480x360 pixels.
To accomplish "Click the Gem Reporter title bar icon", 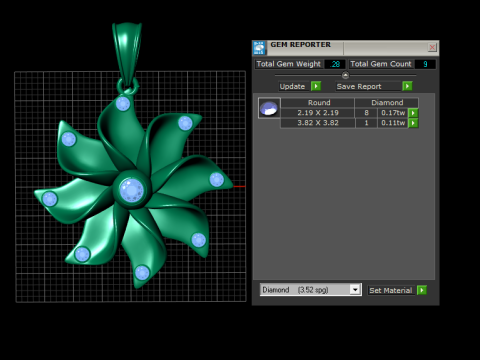I will (x=259, y=48).
